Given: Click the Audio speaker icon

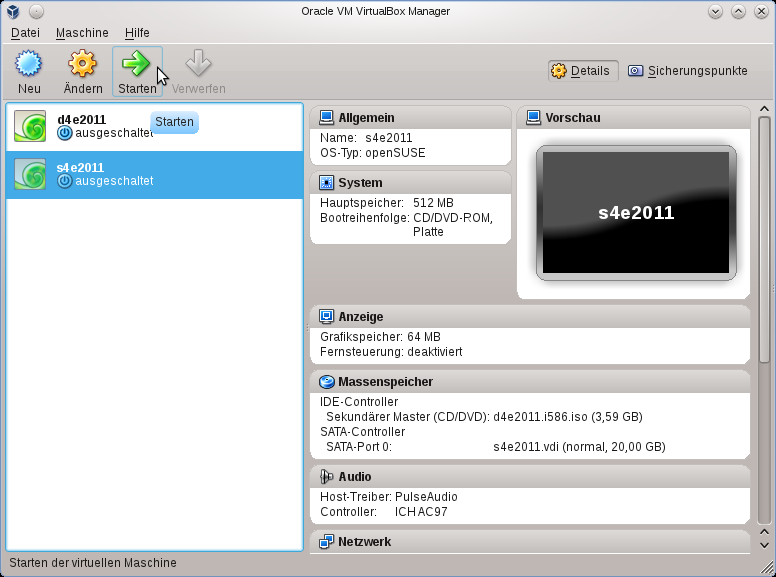Looking at the screenshot, I should coord(327,477).
